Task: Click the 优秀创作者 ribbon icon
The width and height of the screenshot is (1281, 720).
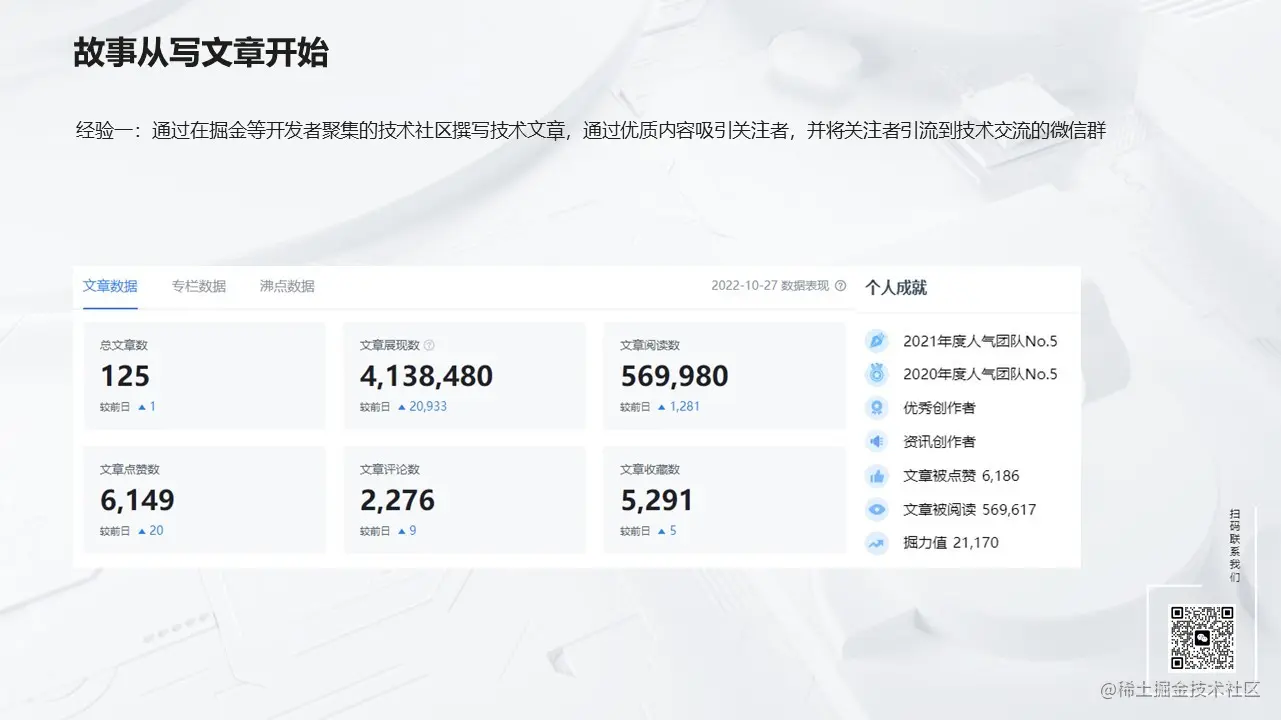Action: tap(877, 408)
